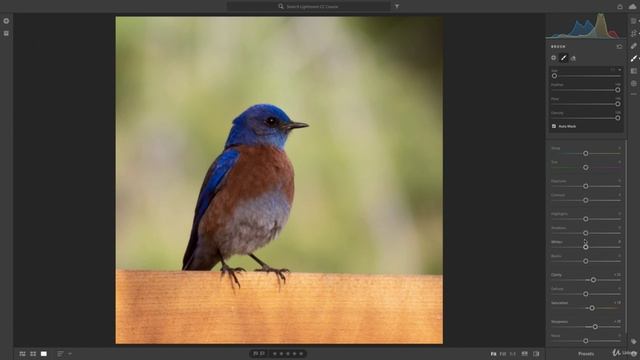Adjust the Saturation slider handle
This screenshot has height=360, width=640.
[592, 308]
